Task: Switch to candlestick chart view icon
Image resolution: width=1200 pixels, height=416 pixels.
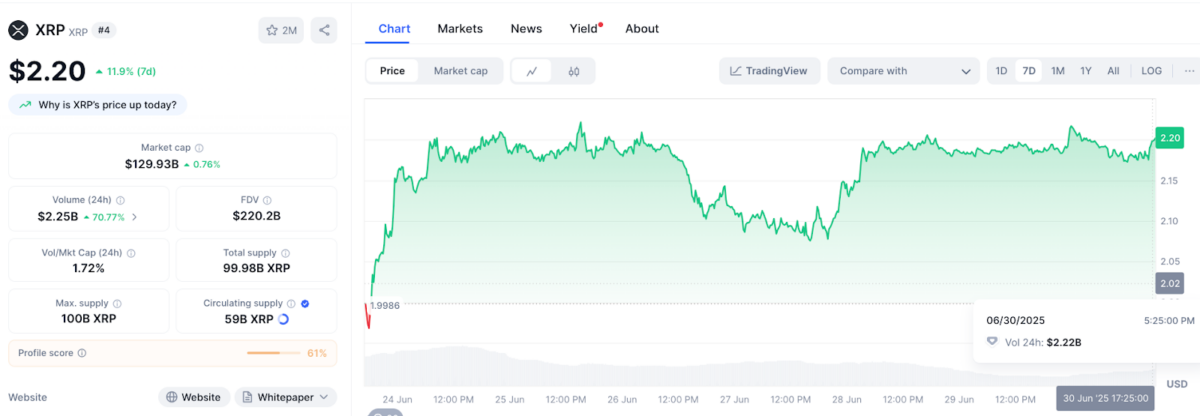Action: (574, 71)
